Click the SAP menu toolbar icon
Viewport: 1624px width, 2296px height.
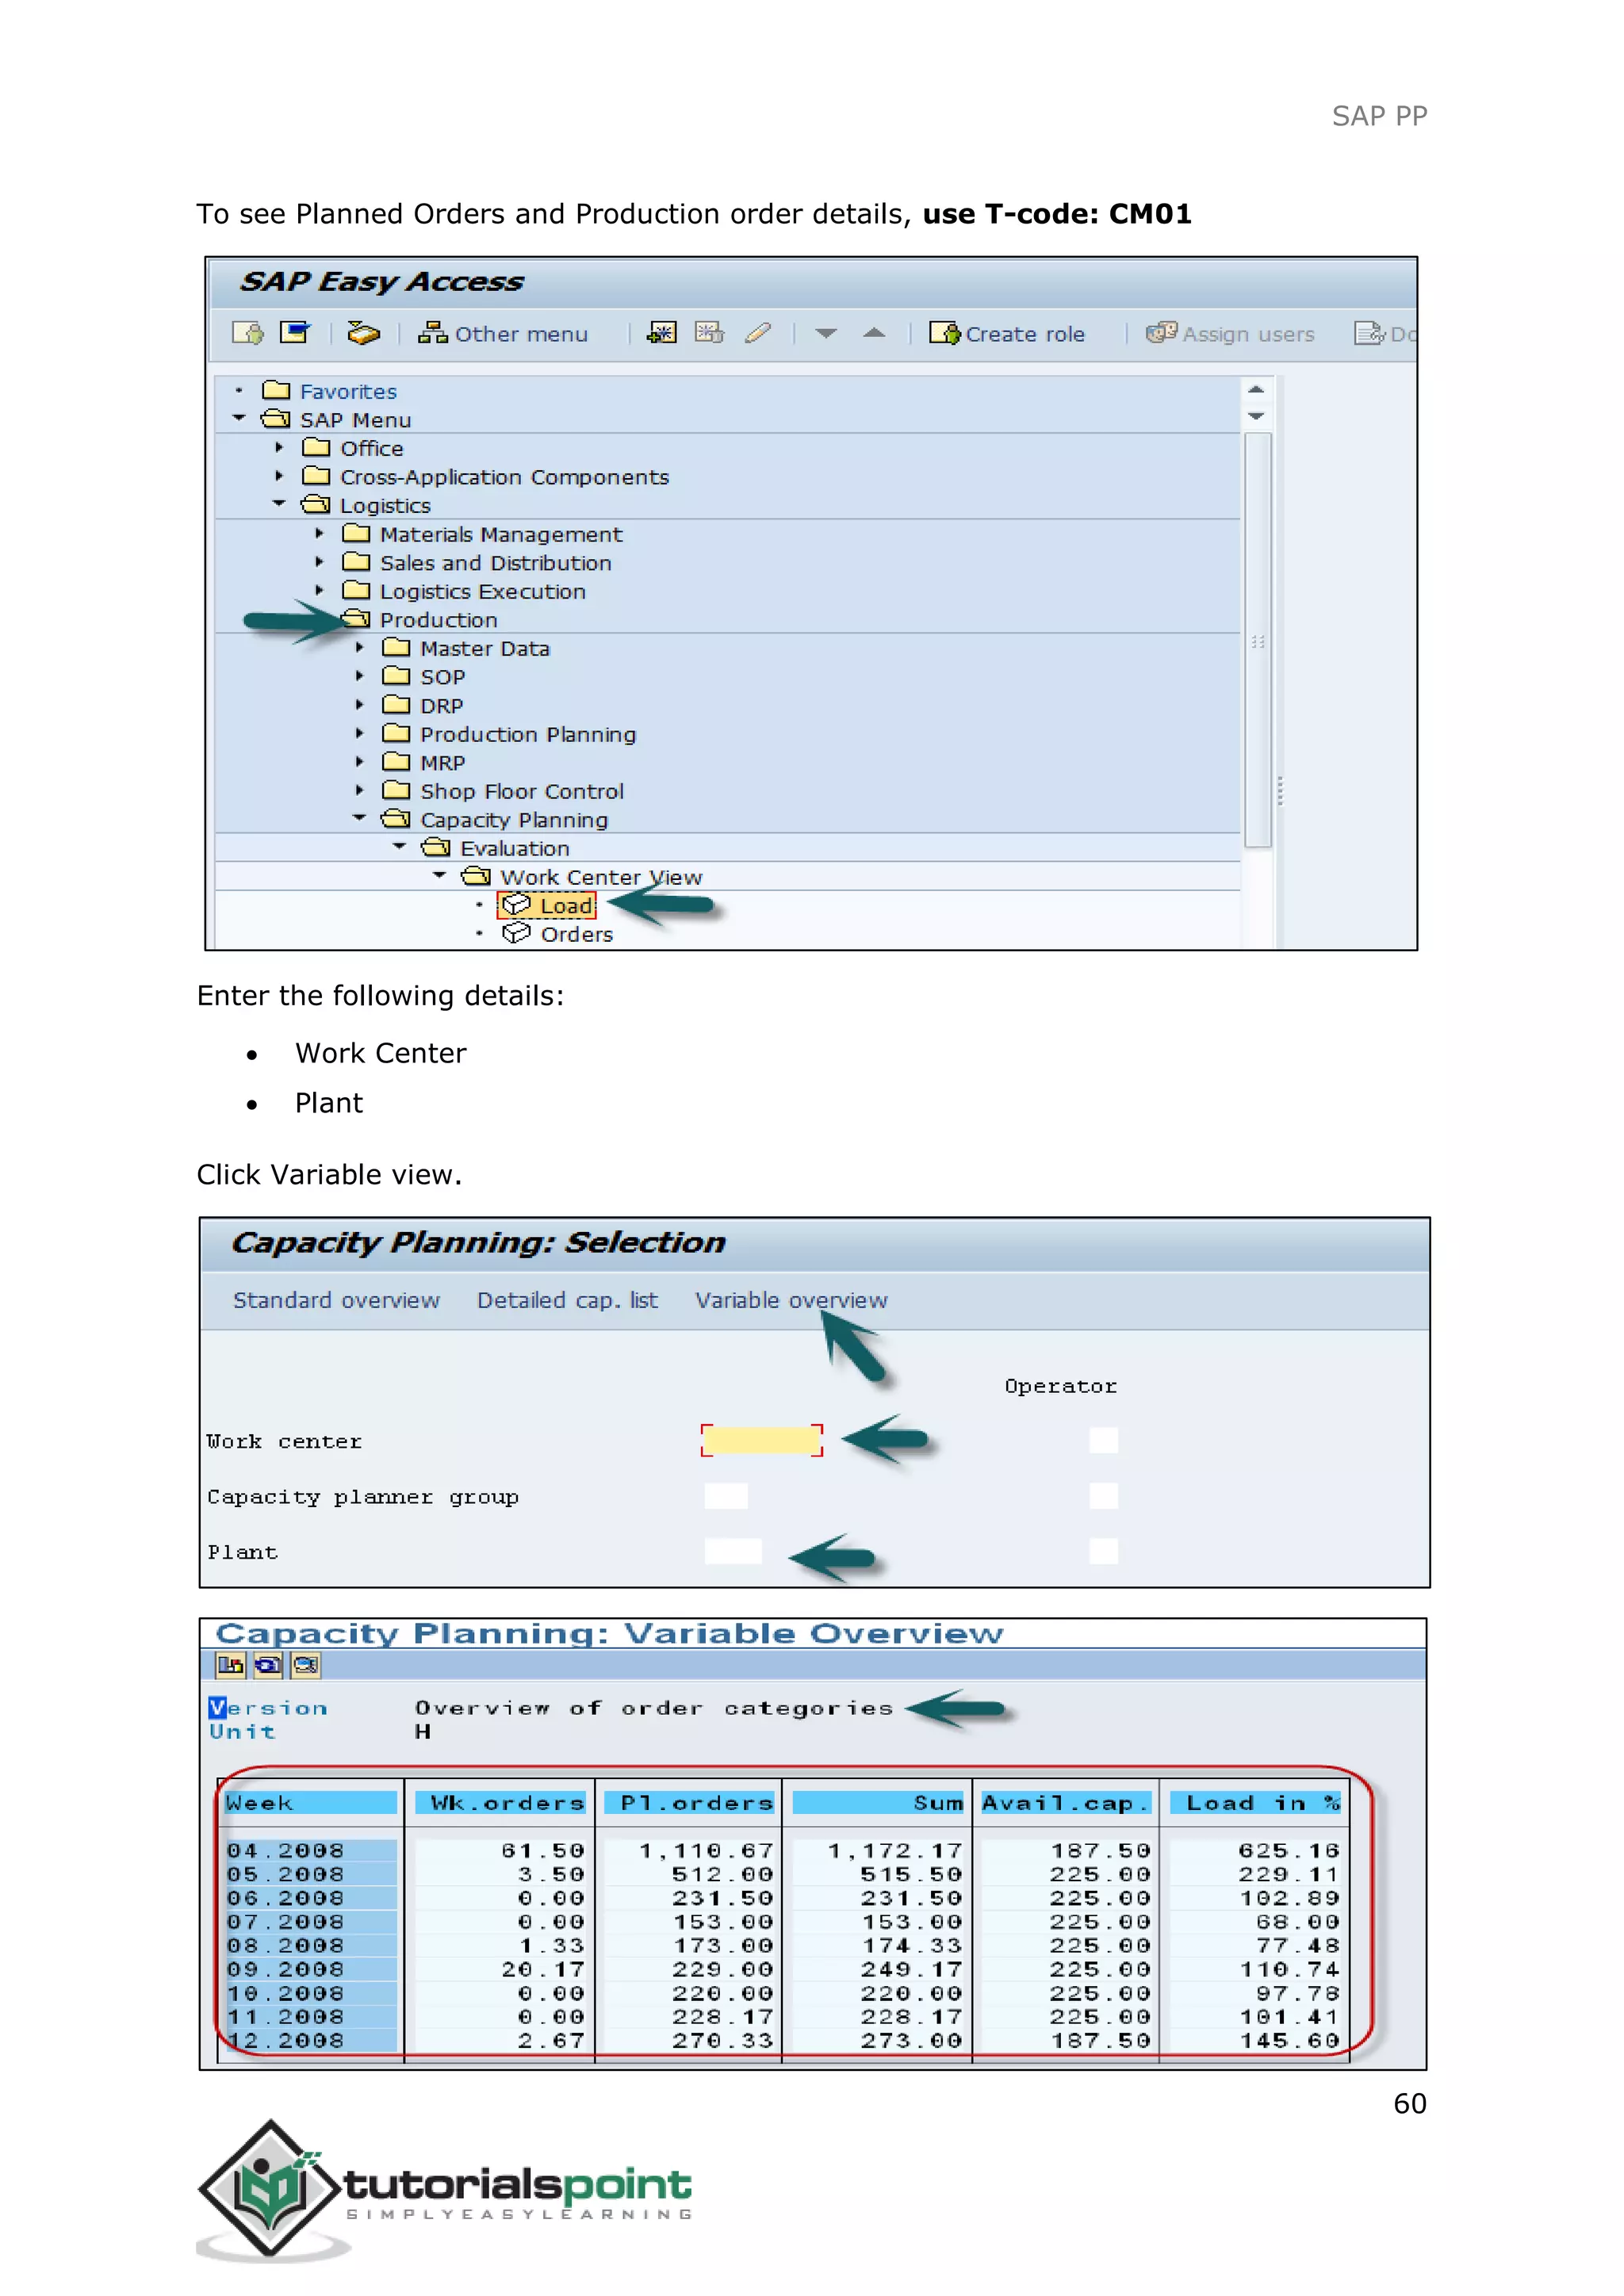[x=295, y=333]
